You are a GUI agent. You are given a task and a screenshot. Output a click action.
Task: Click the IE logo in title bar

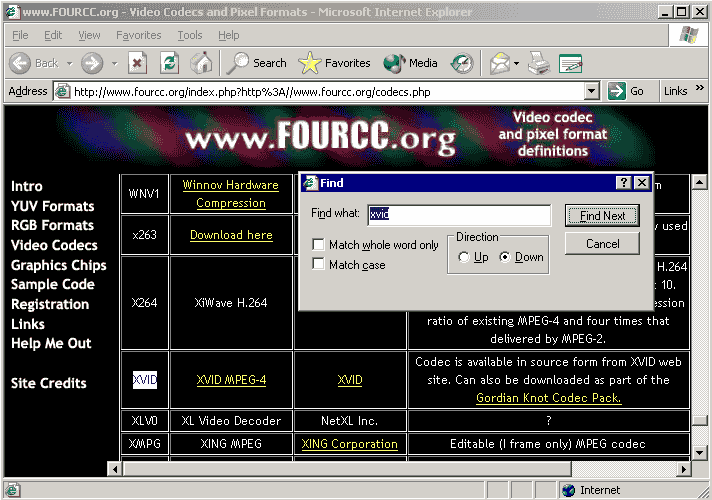point(12,11)
